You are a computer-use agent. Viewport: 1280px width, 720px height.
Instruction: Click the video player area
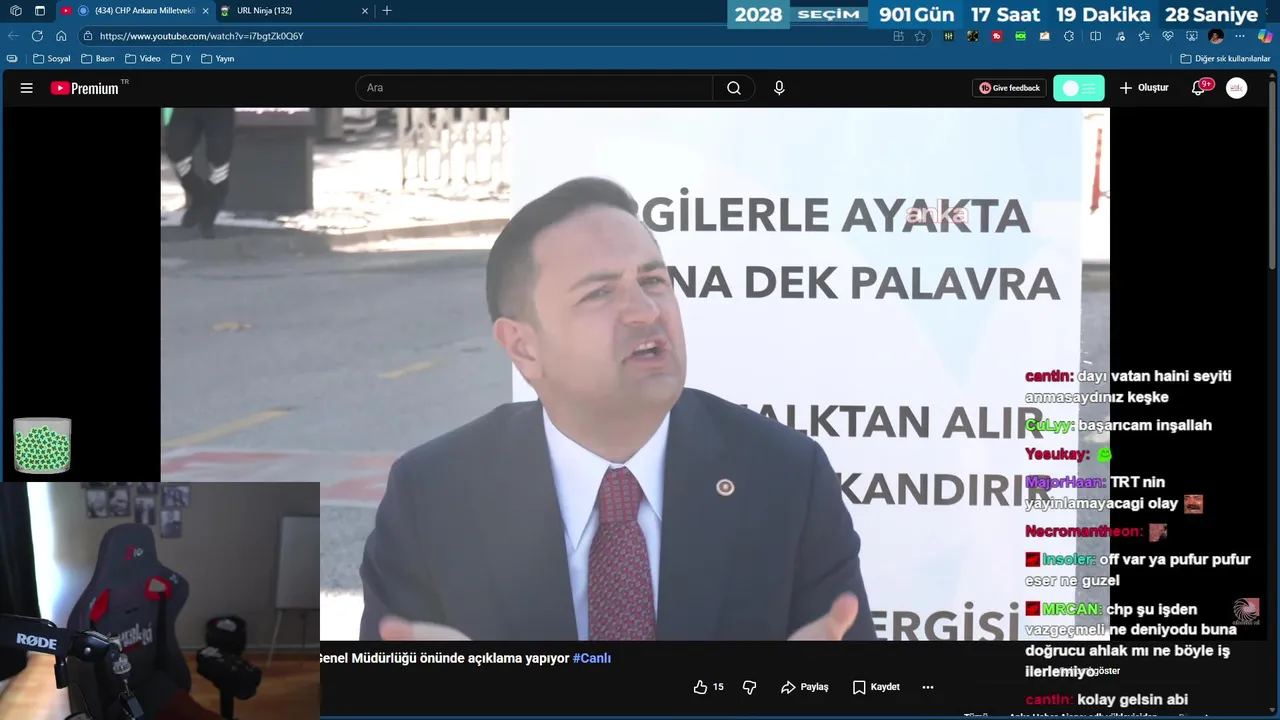pyautogui.click(x=635, y=374)
